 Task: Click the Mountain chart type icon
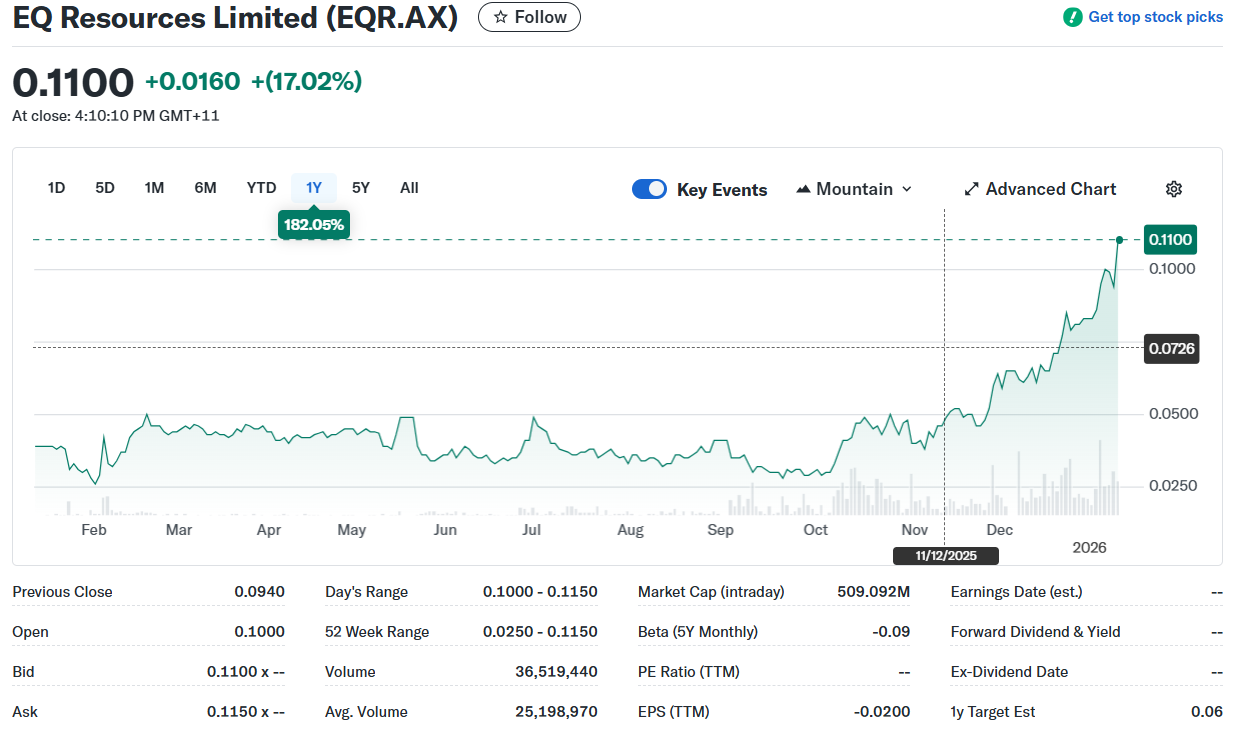pyautogui.click(x=803, y=189)
